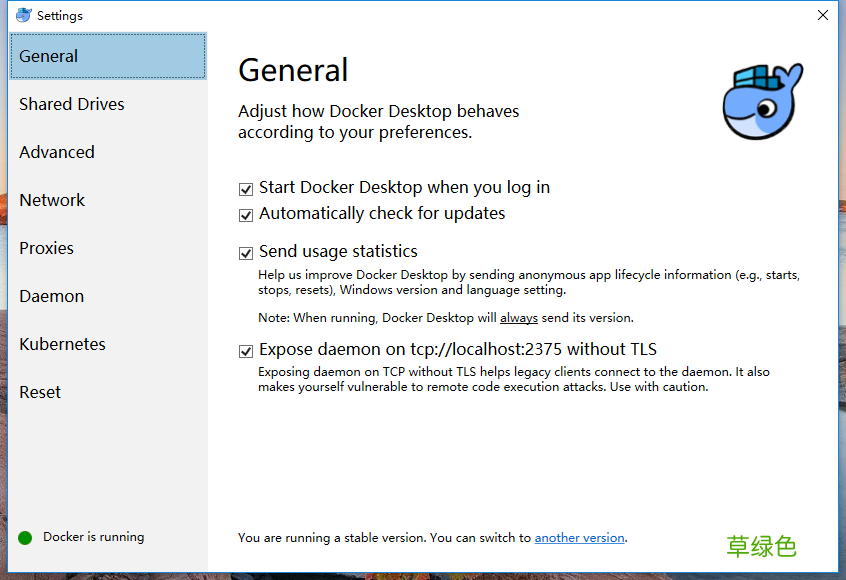Viewport: 846px width, 580px height.
Task: Open the another version link
Action: pos(579,537)
